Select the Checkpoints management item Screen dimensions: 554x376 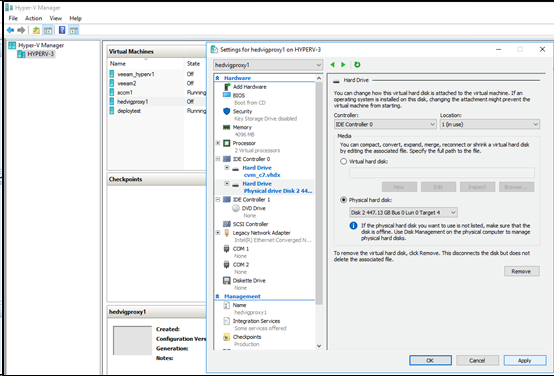pyautogui.click(x=247, y=337)
